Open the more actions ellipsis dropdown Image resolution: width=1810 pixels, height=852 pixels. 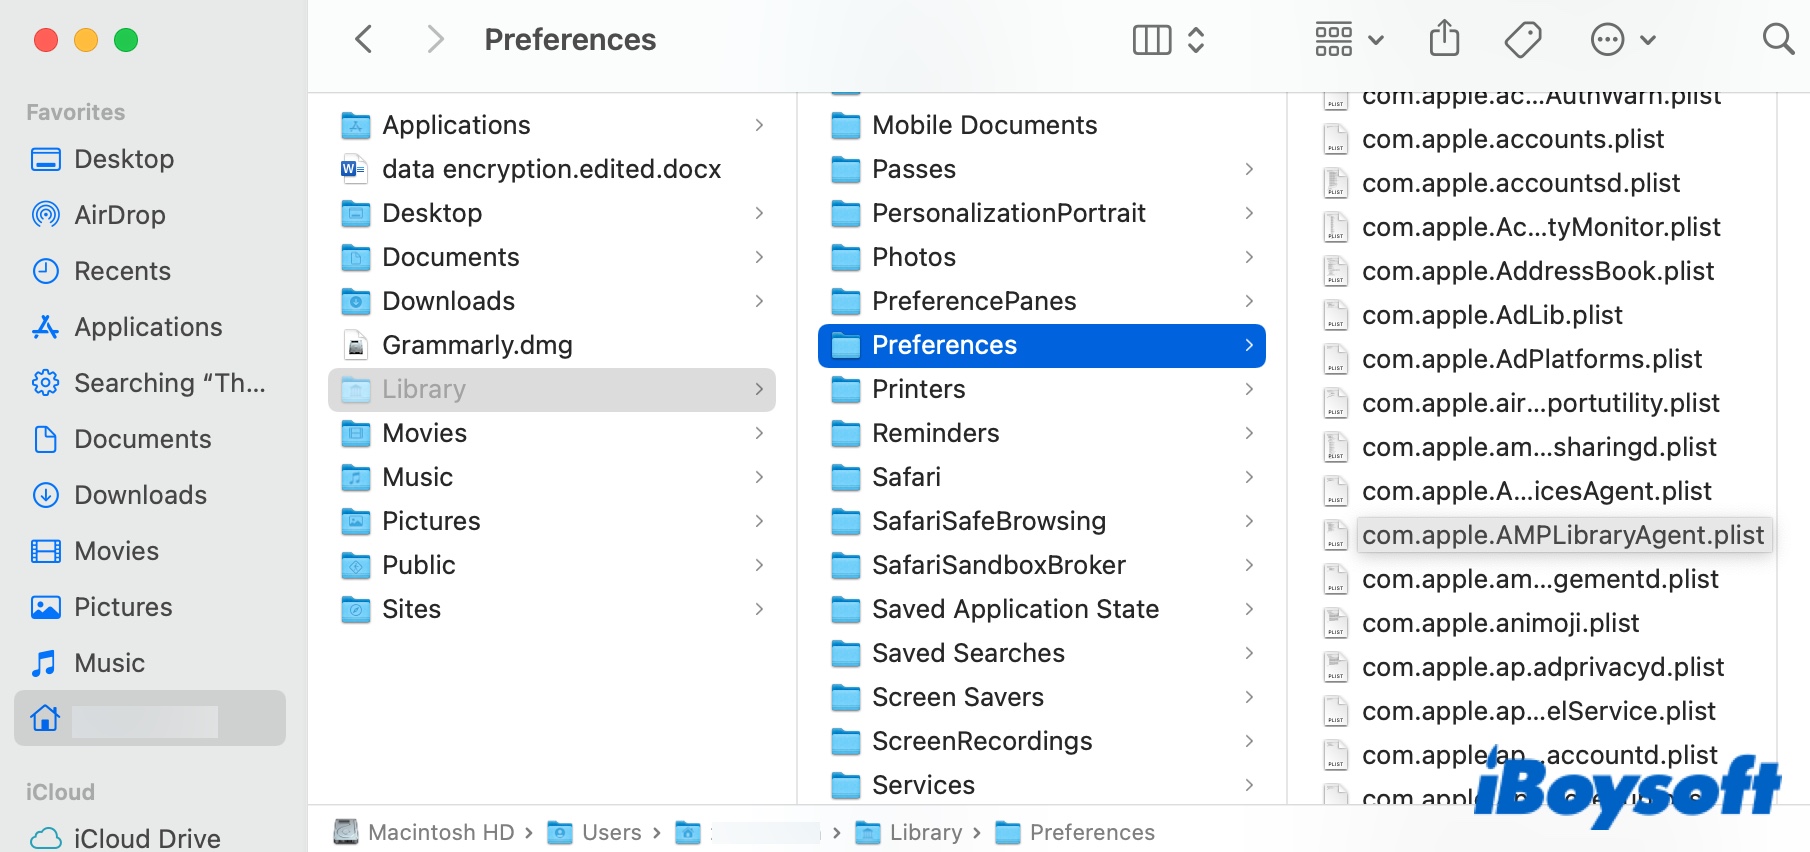click(1622, 40)
